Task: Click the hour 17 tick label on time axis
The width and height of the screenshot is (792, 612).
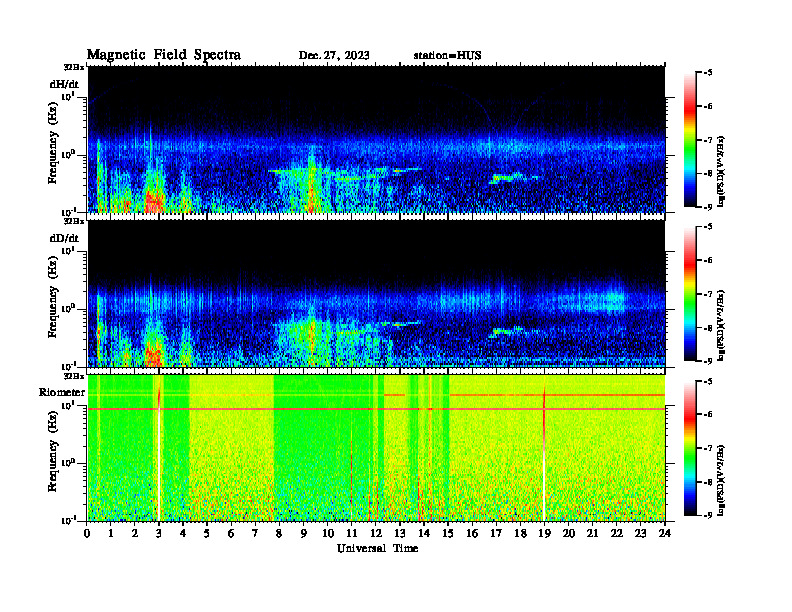Action: tap(497, 533)
